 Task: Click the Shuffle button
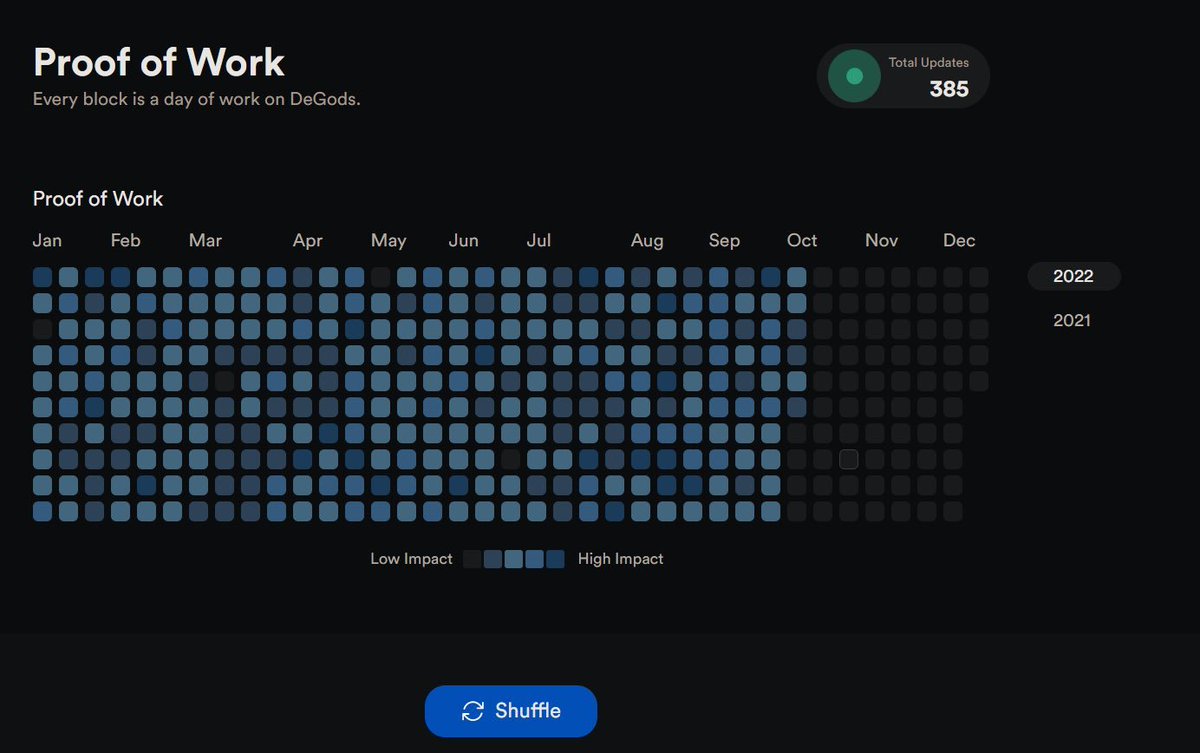(x=511, y=711)
